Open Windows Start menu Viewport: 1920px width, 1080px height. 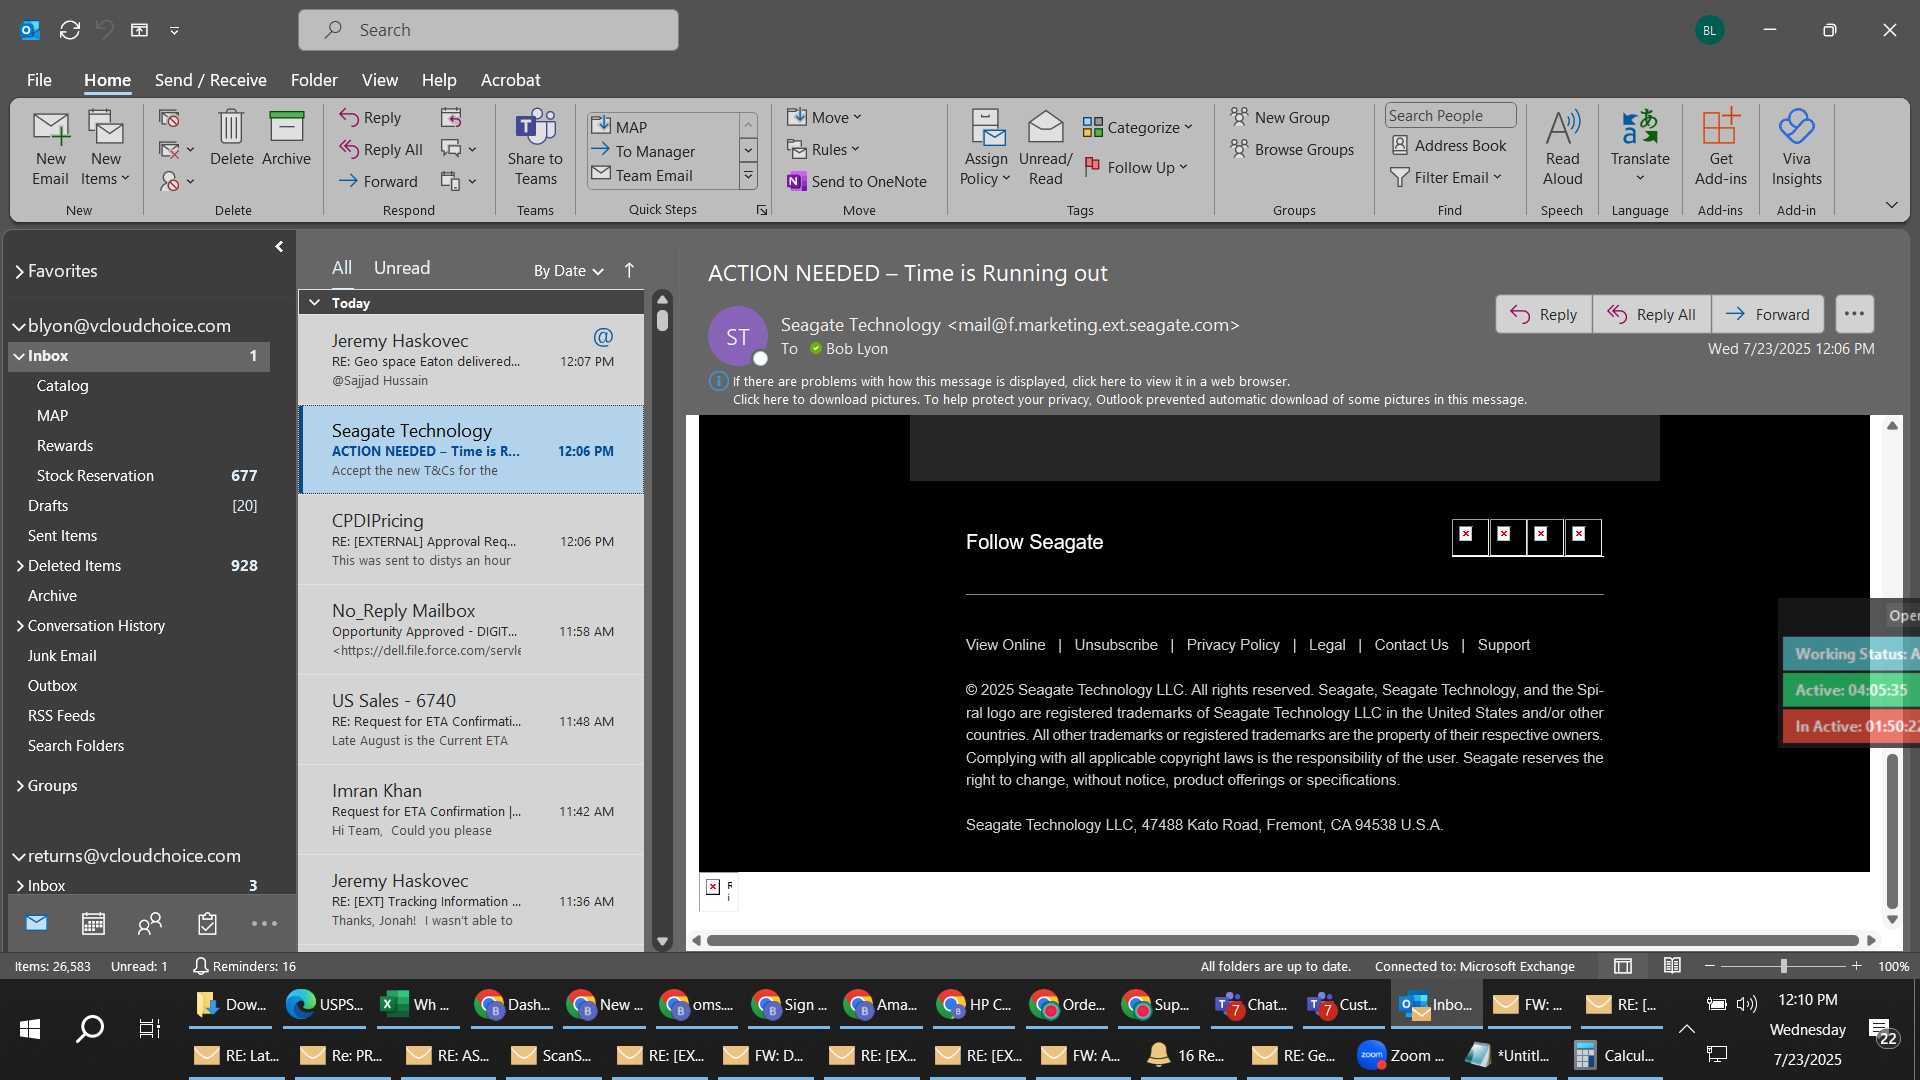coord(30,1028)
